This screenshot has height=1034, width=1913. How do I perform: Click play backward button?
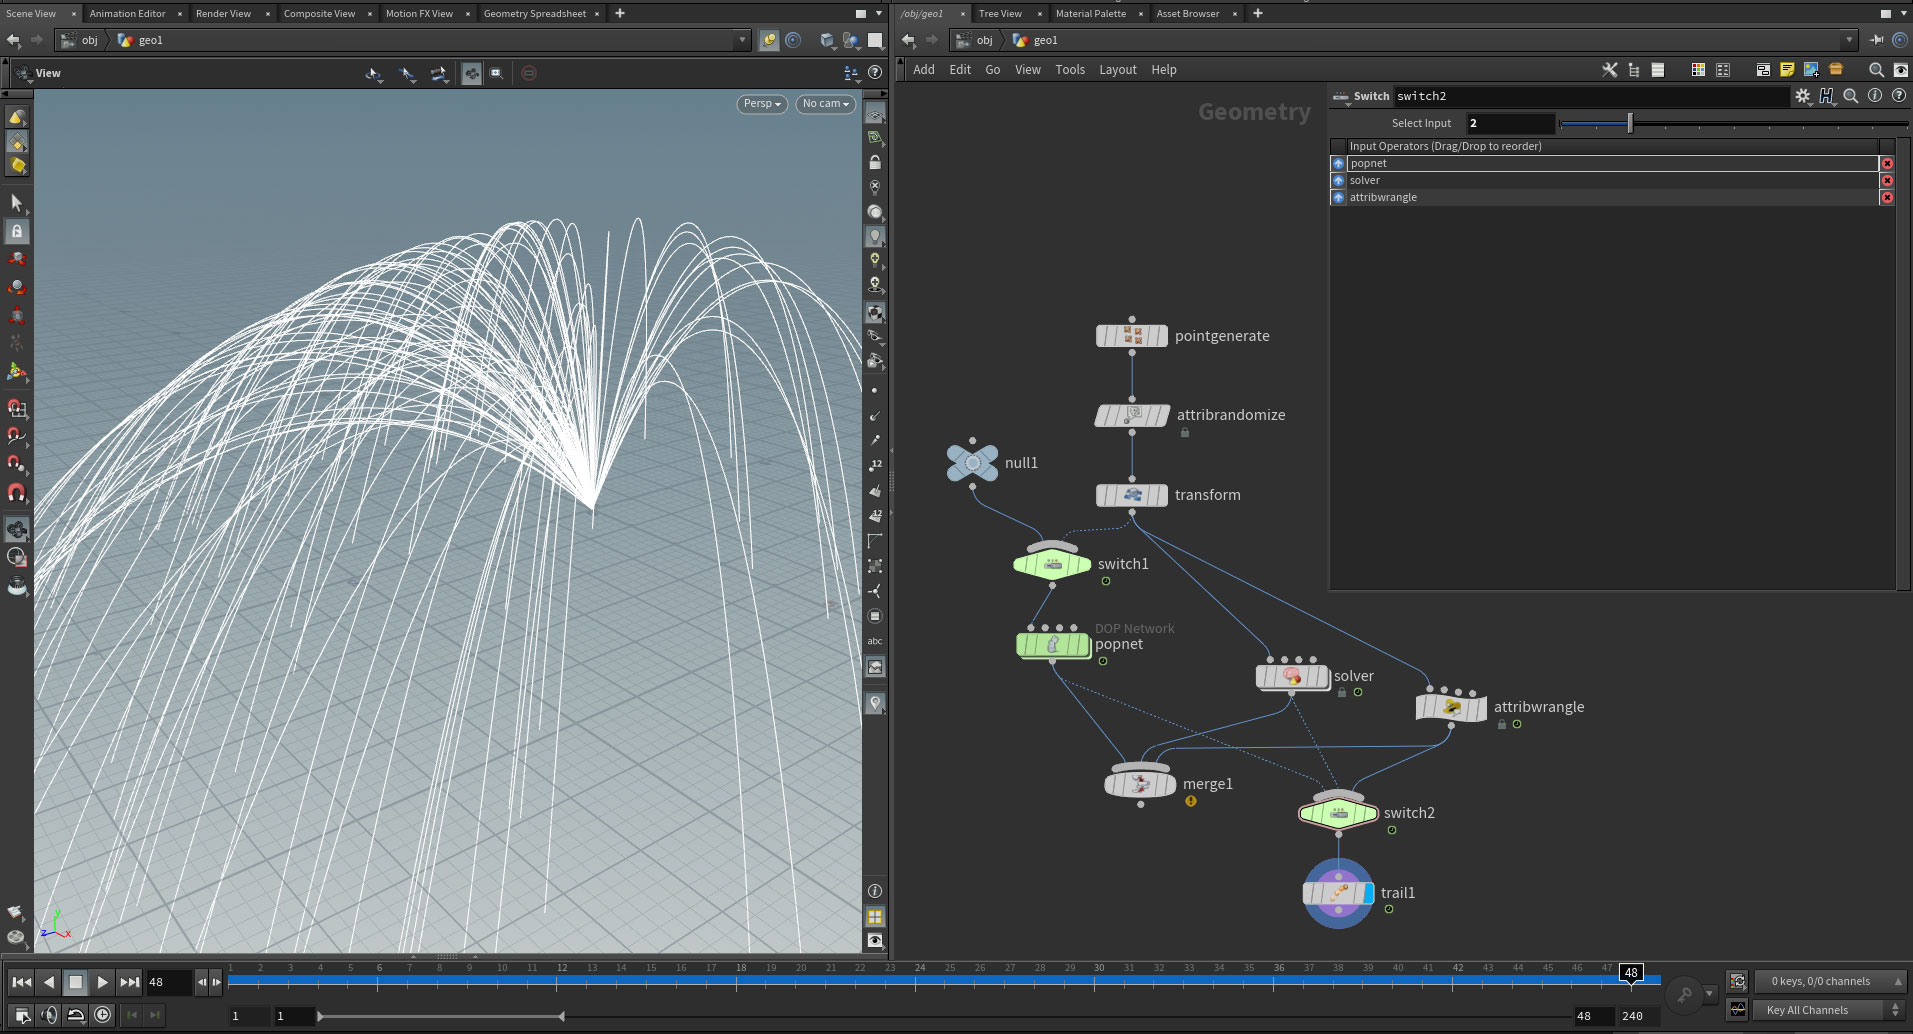[x=49, y=983]
